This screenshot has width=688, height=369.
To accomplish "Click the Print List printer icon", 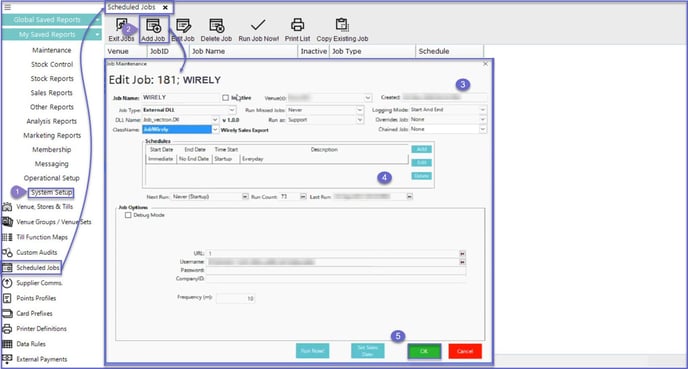I will (297, 25).
